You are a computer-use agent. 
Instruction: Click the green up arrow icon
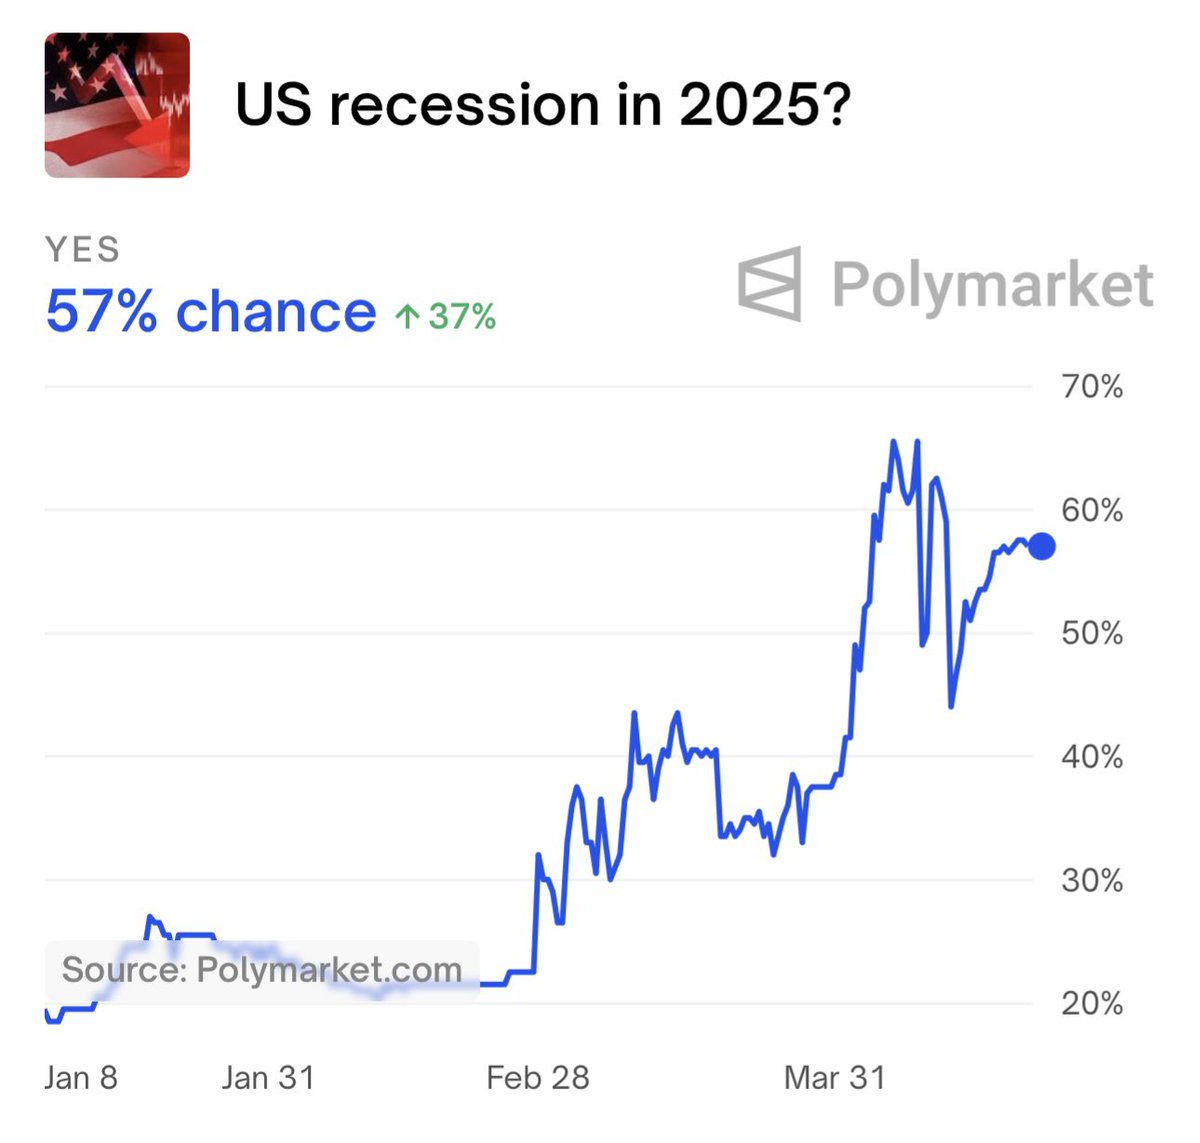point(406,317)
